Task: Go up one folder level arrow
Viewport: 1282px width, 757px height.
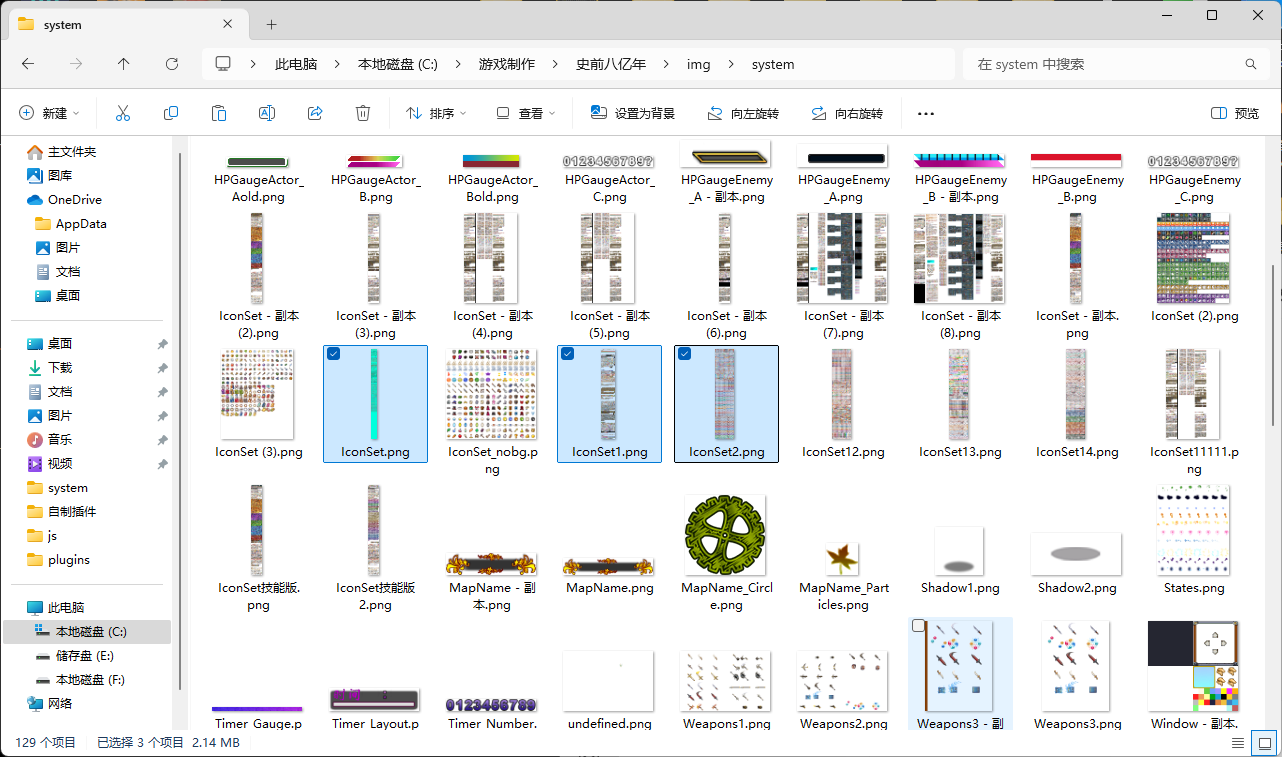Action: coord(124,64)
